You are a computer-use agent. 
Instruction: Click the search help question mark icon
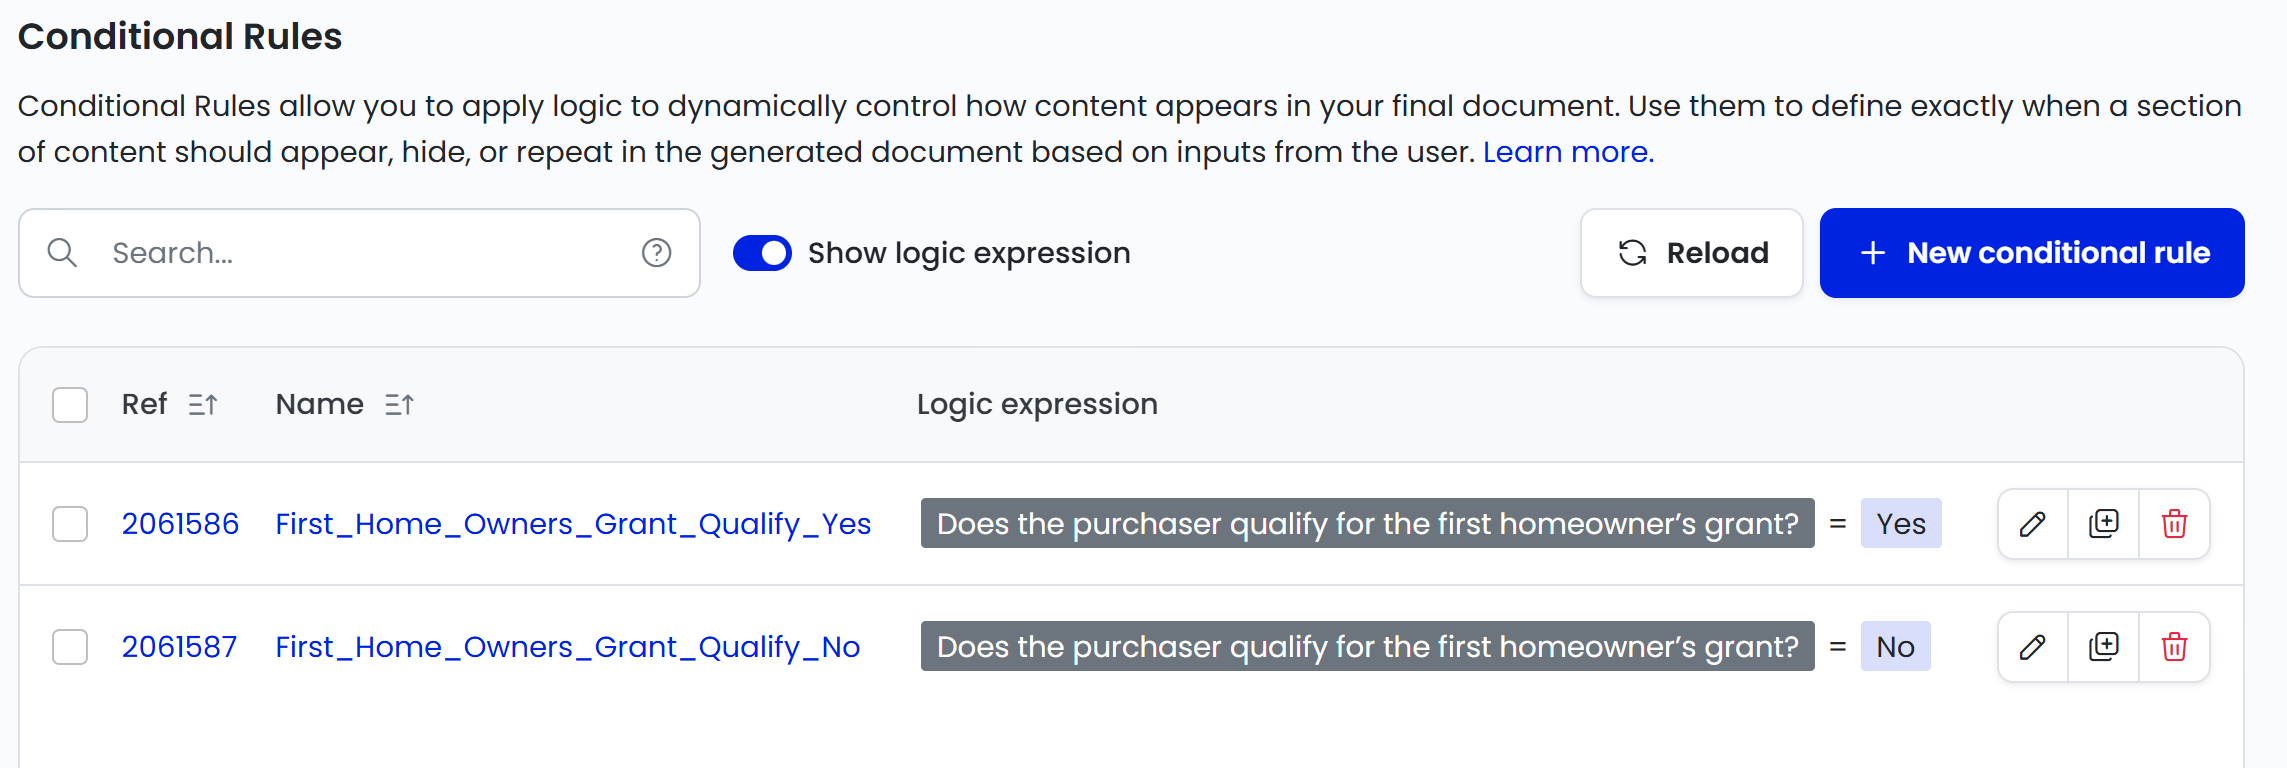point(656,253)
